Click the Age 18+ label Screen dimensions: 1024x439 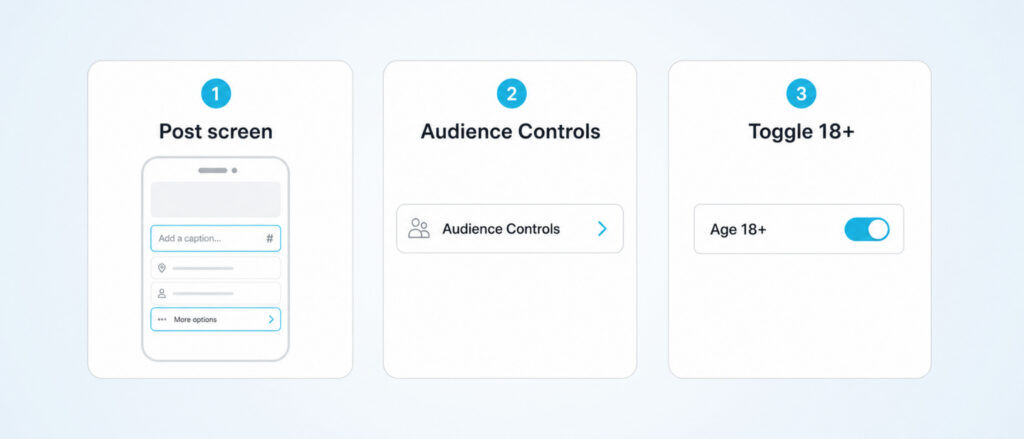[x=738, y=229]
